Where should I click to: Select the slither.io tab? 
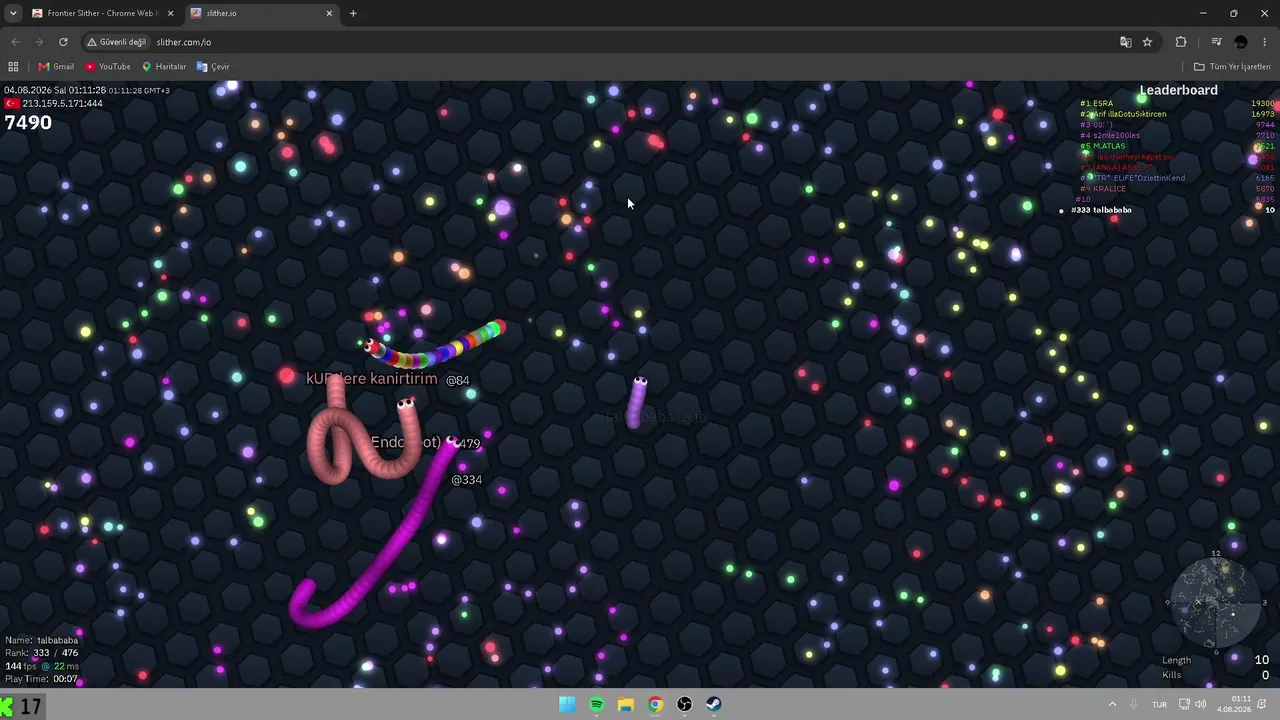(x=260, y=13)
